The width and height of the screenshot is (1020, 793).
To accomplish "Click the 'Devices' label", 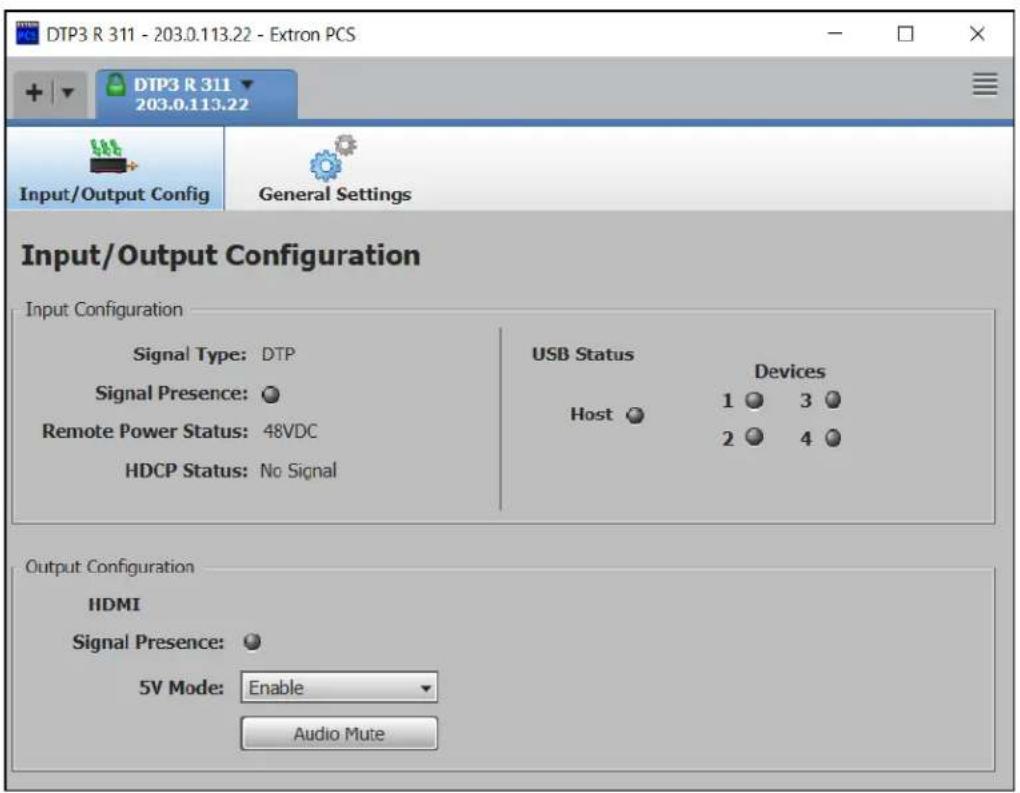I will [790, 372].
